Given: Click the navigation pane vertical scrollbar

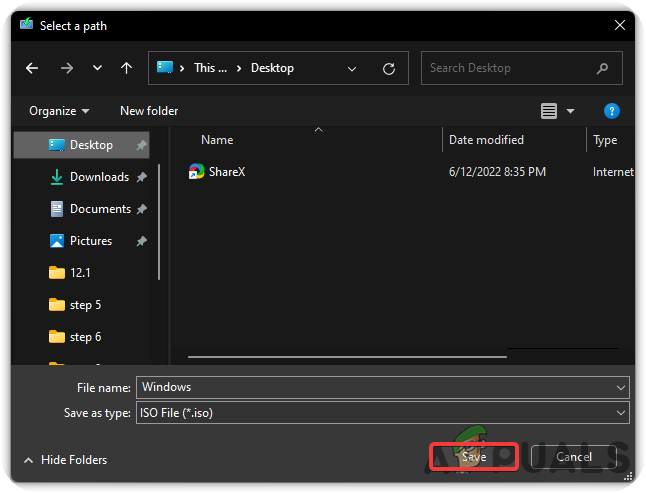Looking at the screenshot, I should (159, 222).
